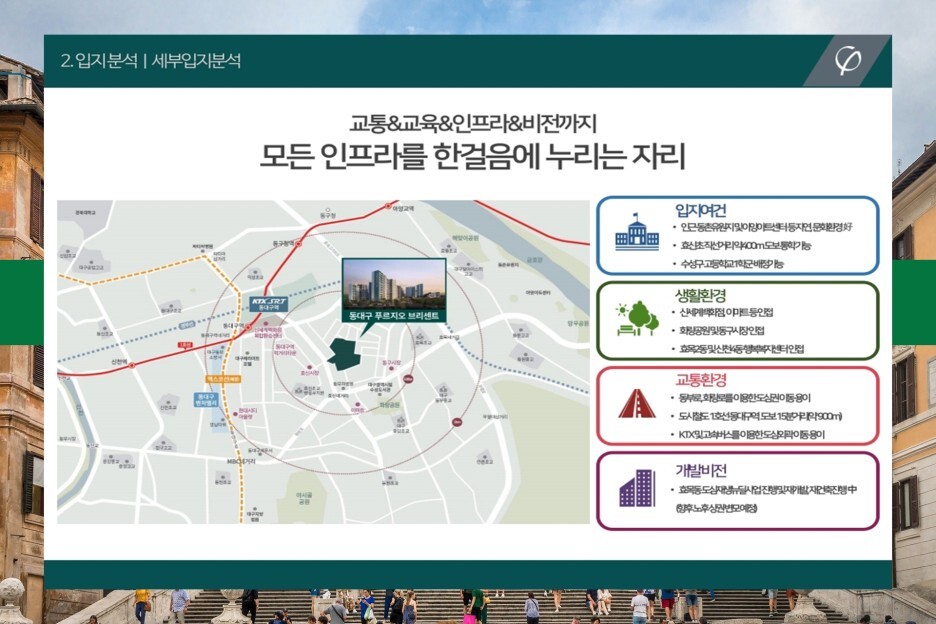Click the title 모든 인프라를 한걸음에 누리는 자리
Screen dimensions: 936x624
[472, 156]
